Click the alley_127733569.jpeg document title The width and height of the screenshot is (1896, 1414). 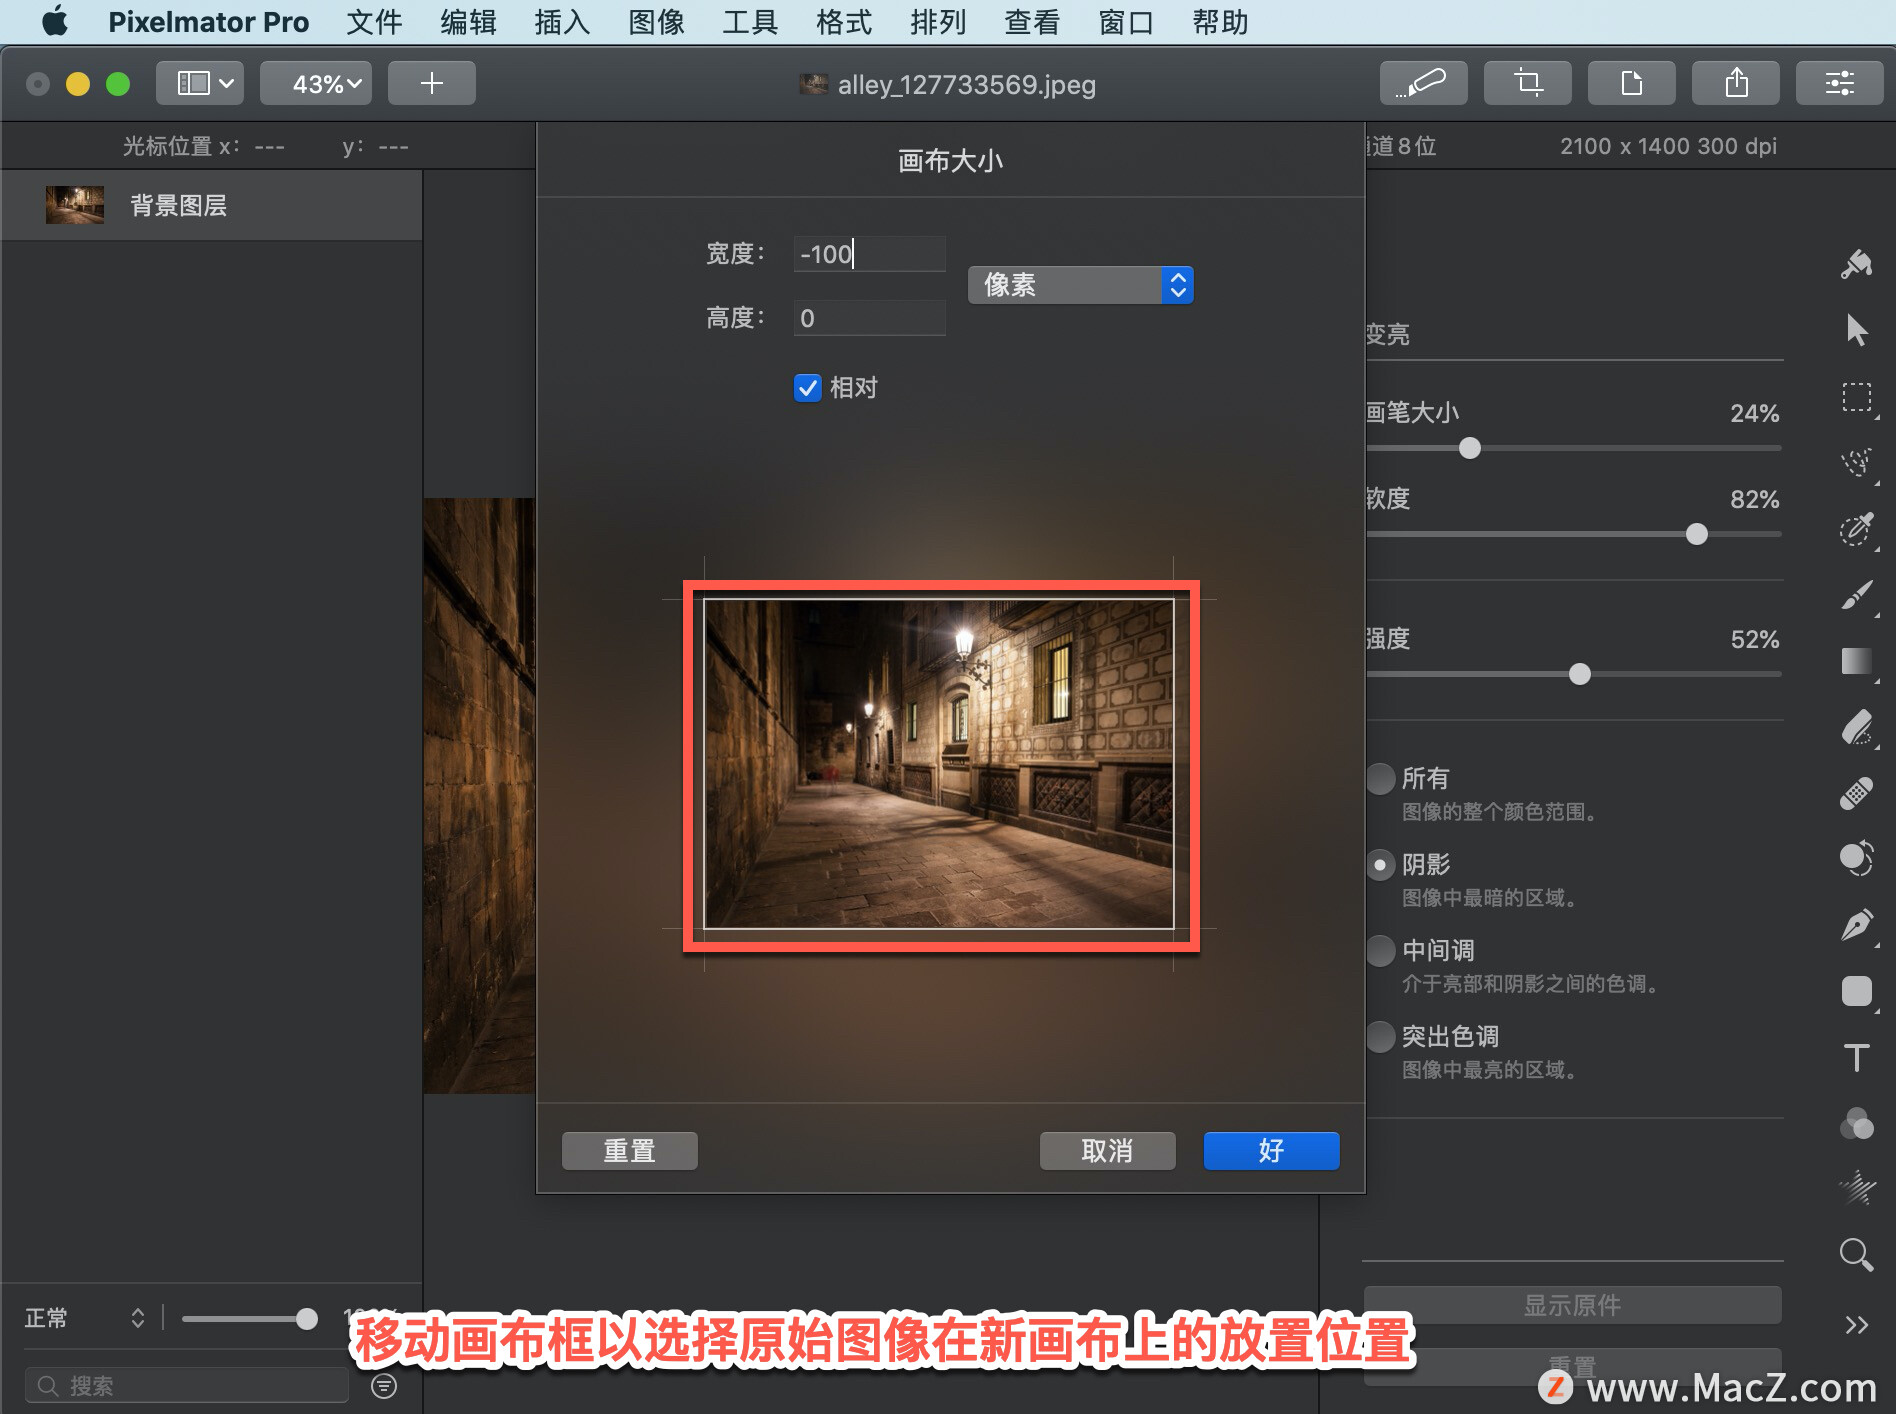pyautogui.click(x=966, y=84)
